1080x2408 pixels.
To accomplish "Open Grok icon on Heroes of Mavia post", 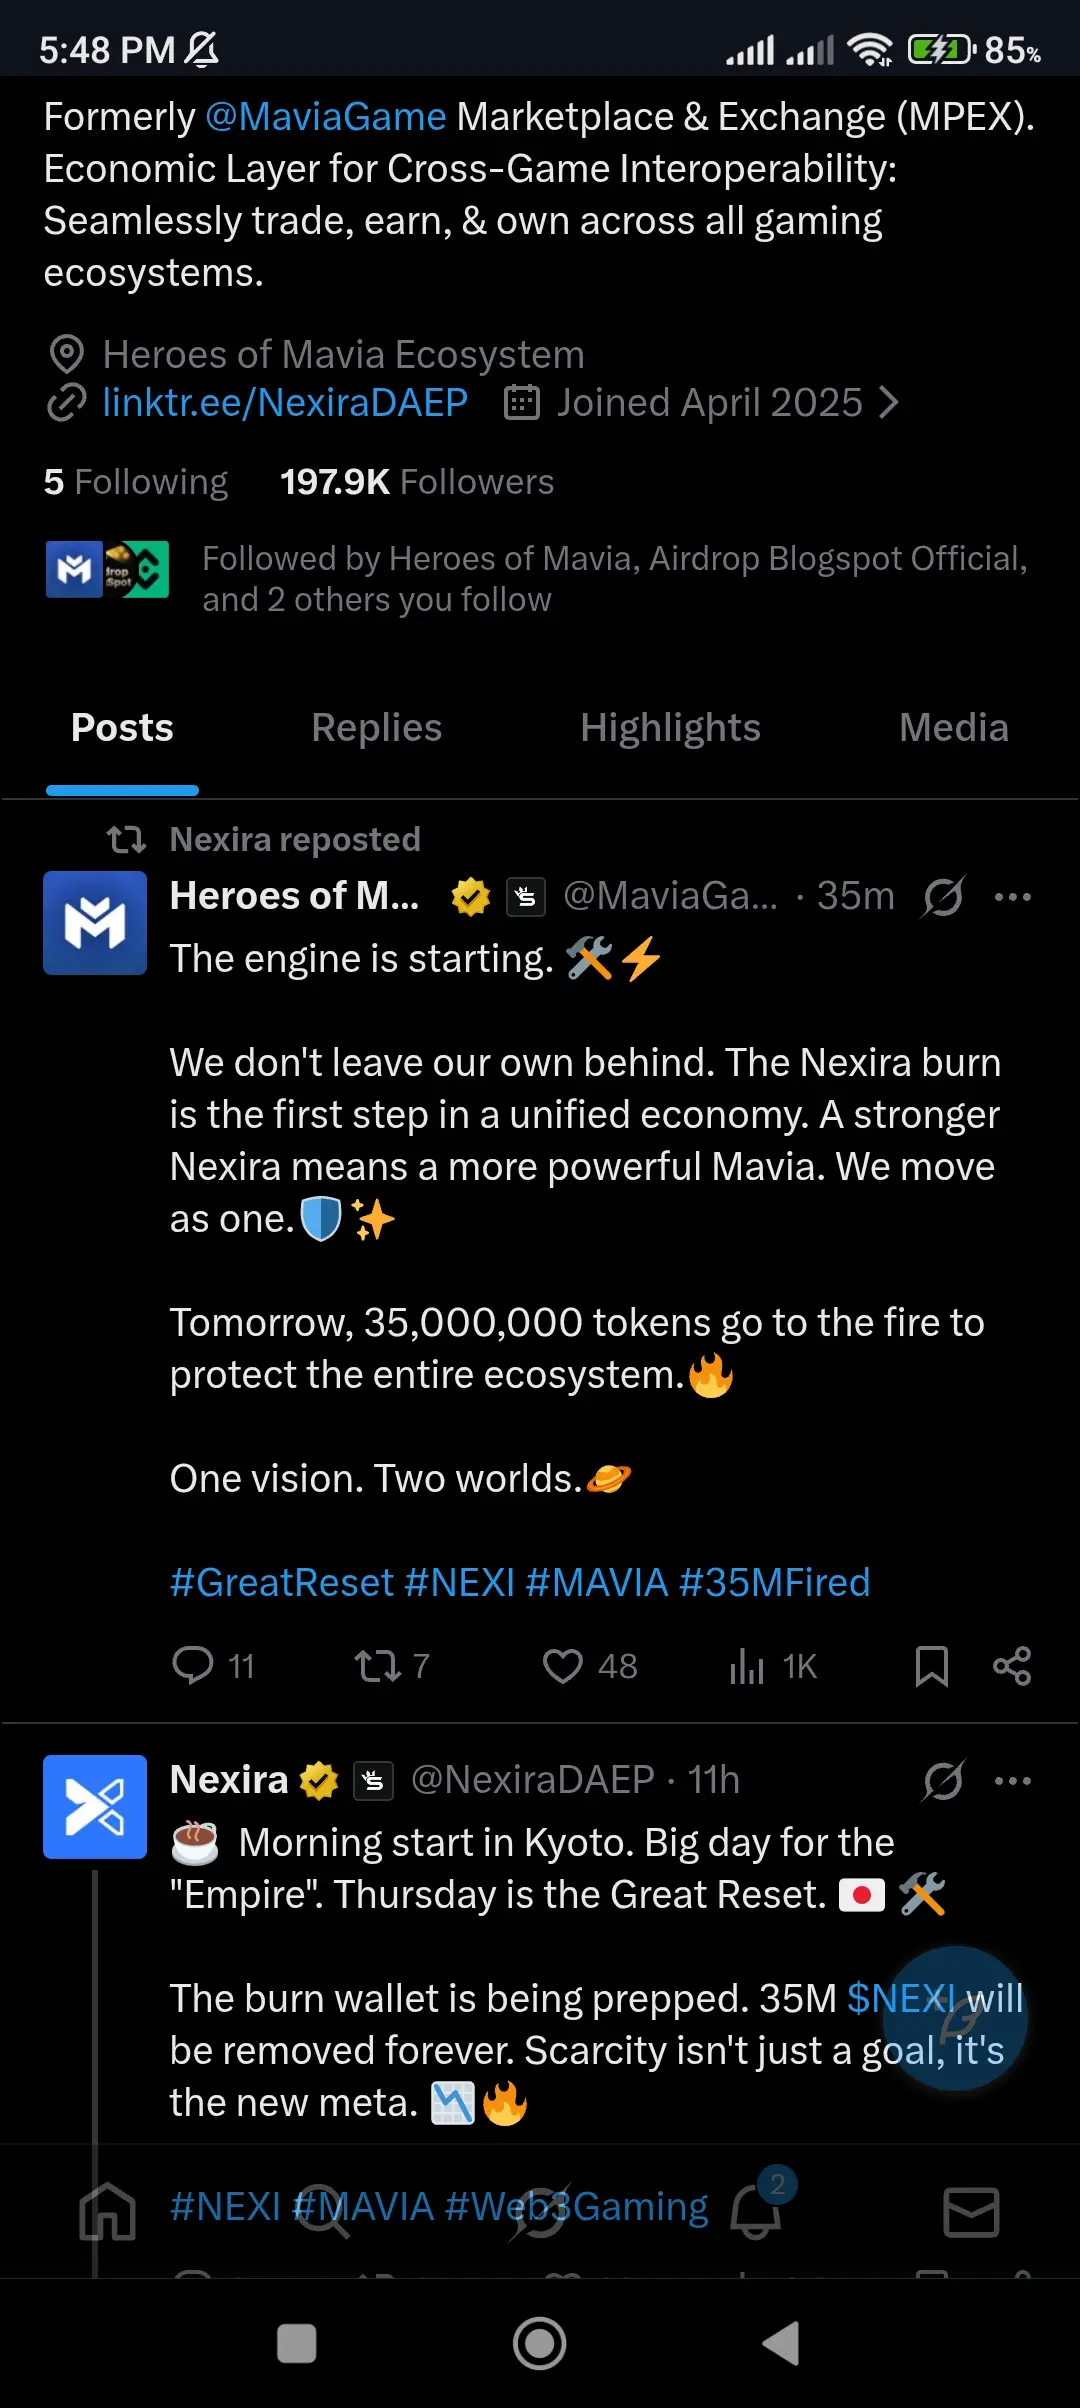I will click(x=943, y=896).
